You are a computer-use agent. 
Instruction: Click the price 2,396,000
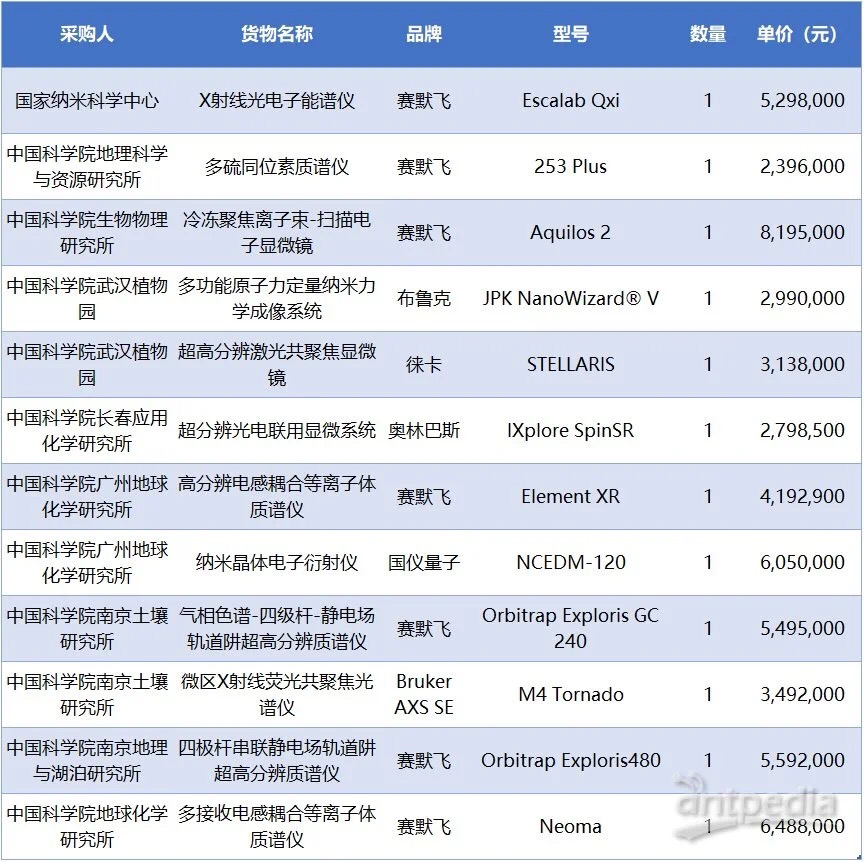(x=802, y=166)
